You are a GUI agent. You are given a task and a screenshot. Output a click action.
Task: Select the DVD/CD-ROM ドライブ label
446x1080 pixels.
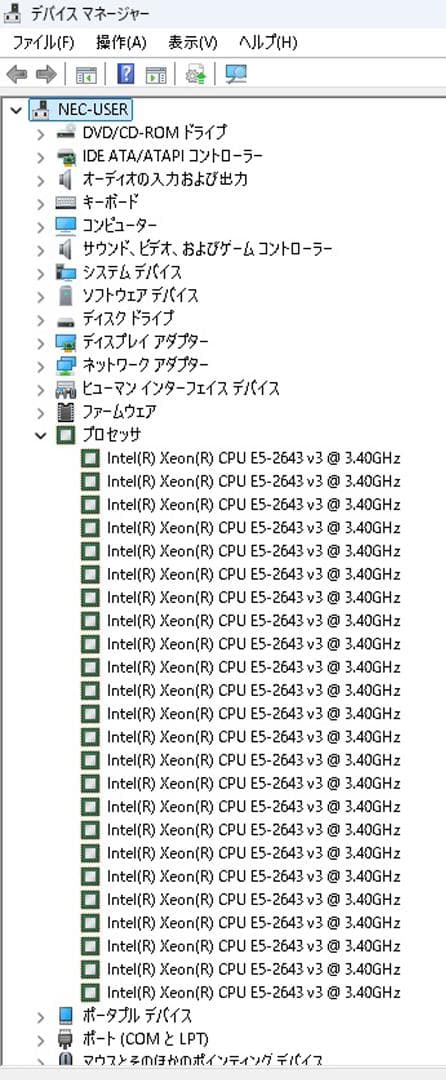click(x=155, y=132)
